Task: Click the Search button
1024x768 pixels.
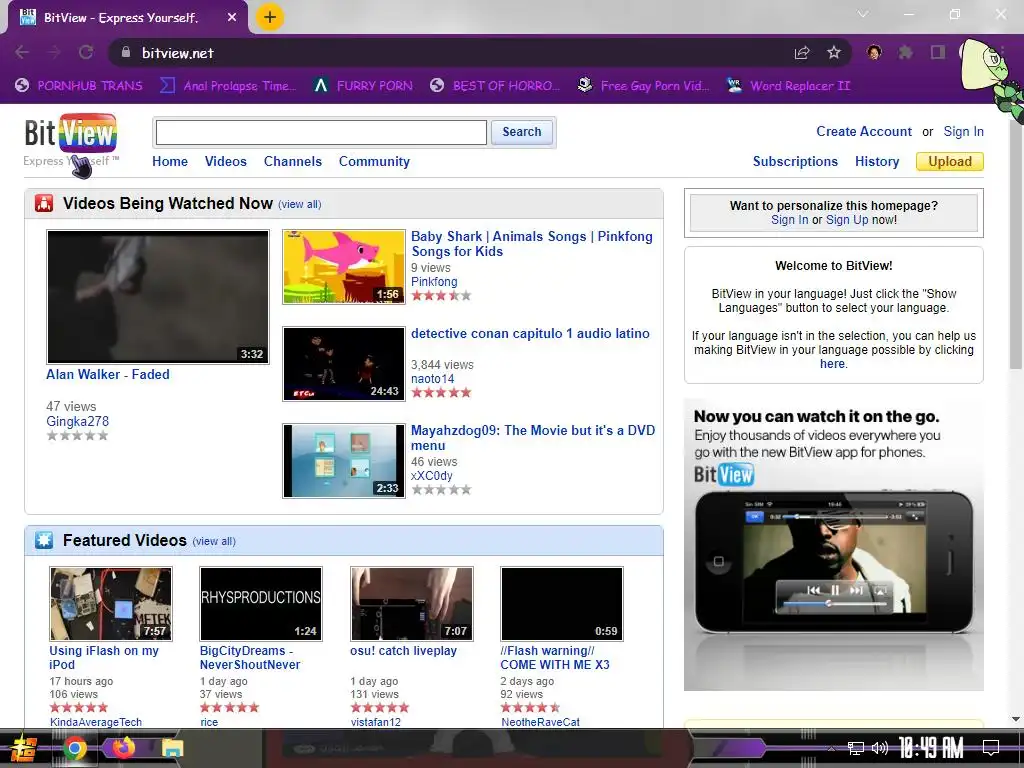Action: coord(522,132)
